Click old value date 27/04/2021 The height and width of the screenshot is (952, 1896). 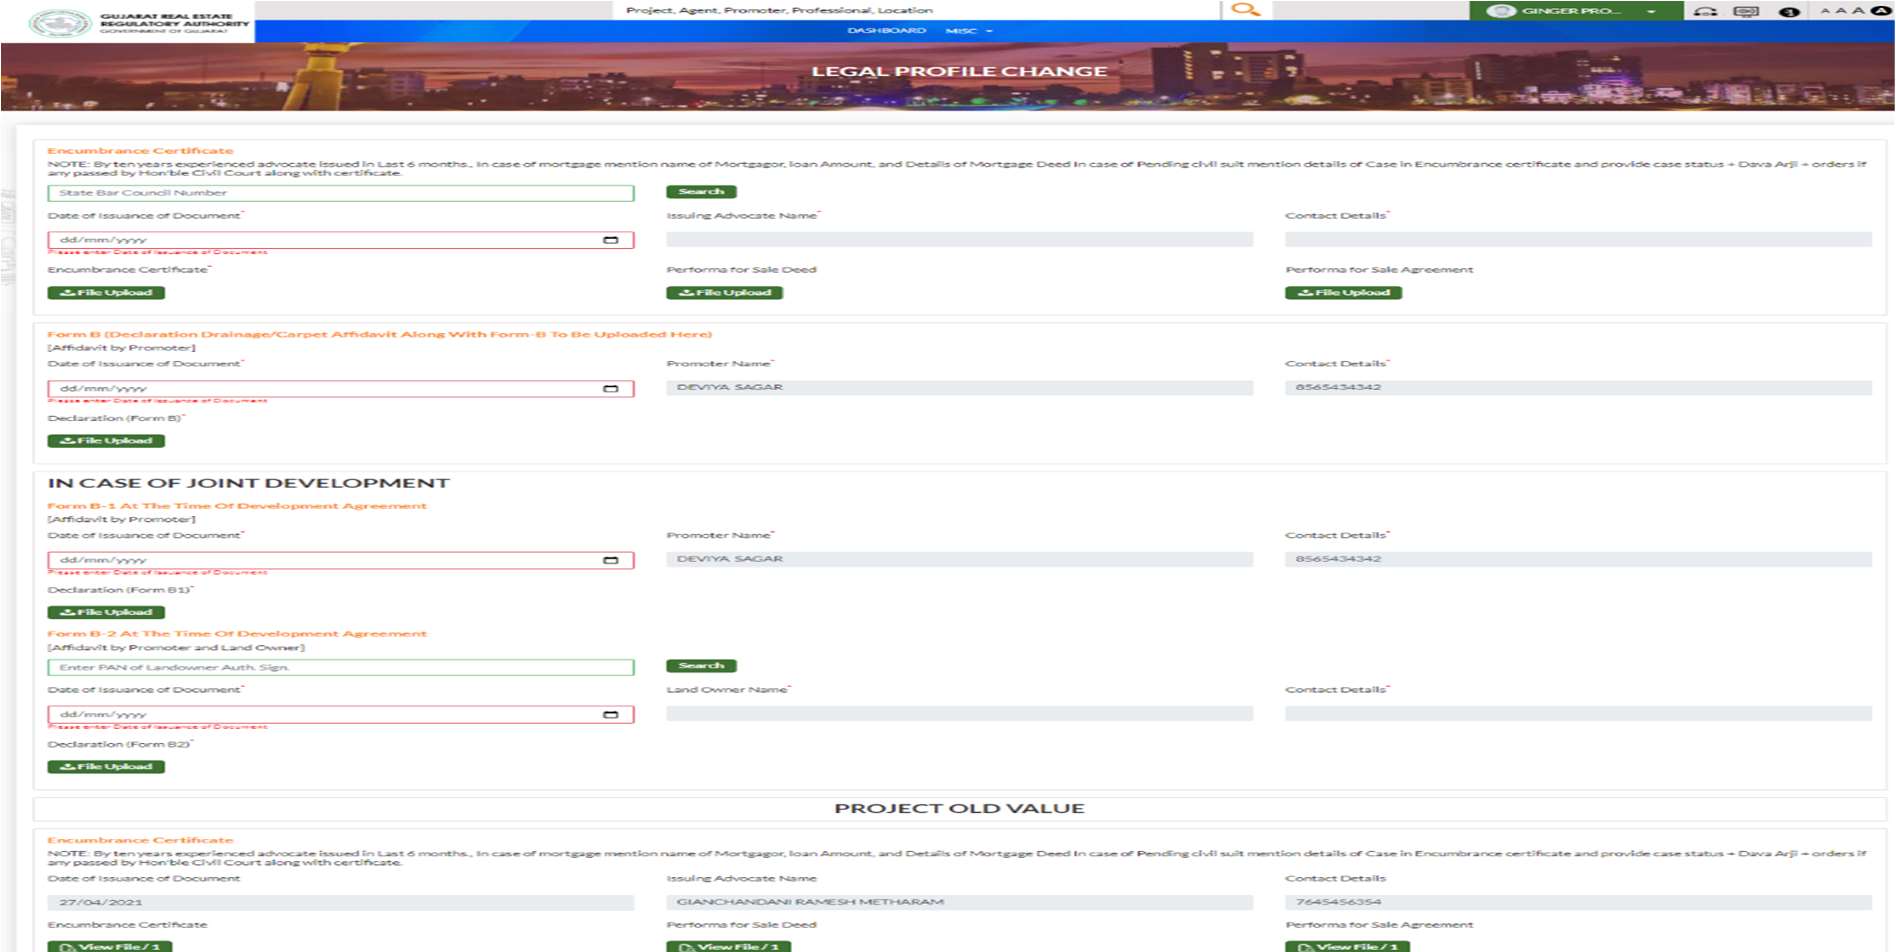(x=341, y=902)
